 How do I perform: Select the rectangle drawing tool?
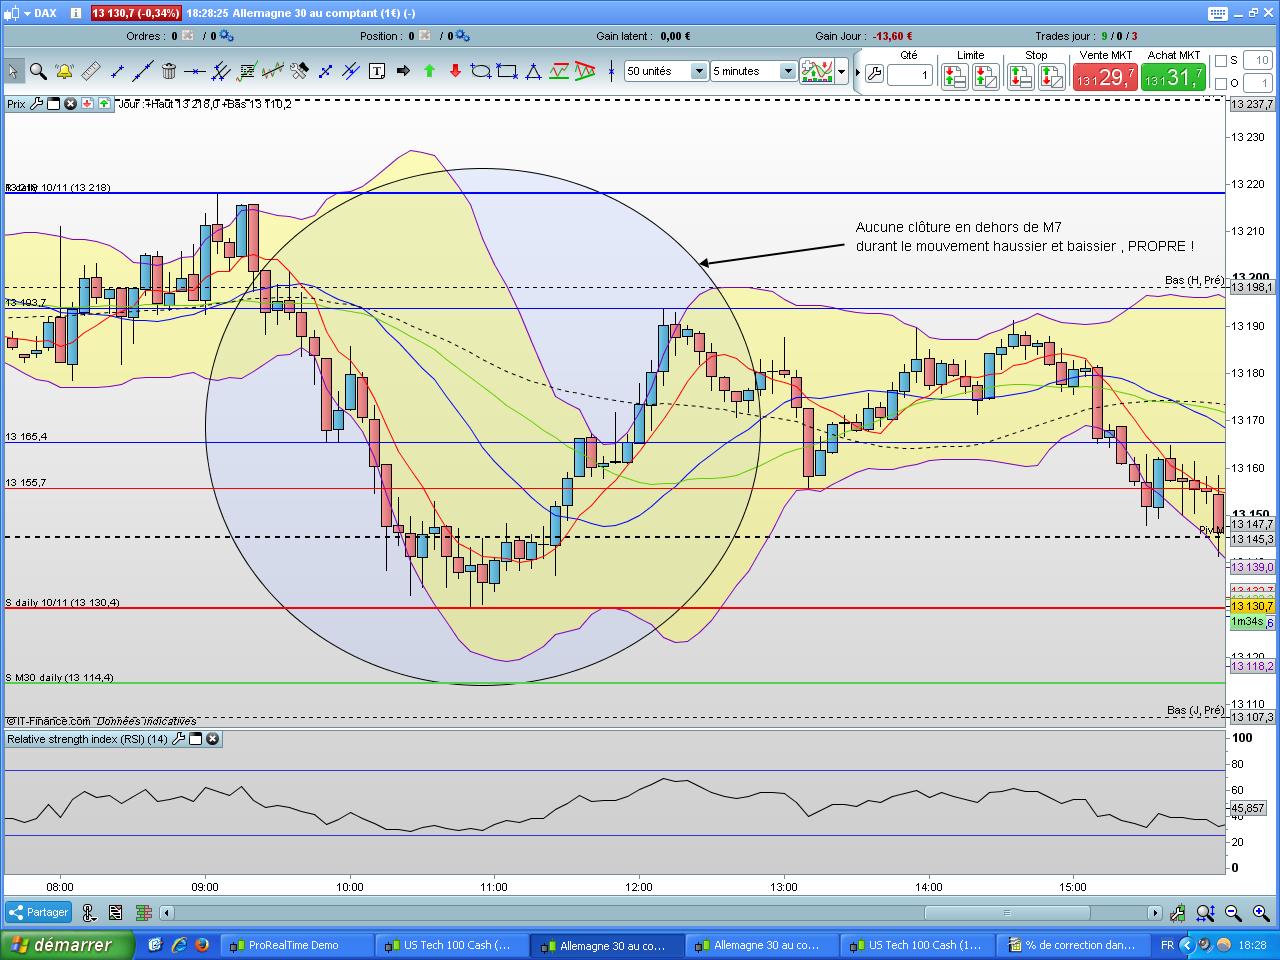point(507,71)
